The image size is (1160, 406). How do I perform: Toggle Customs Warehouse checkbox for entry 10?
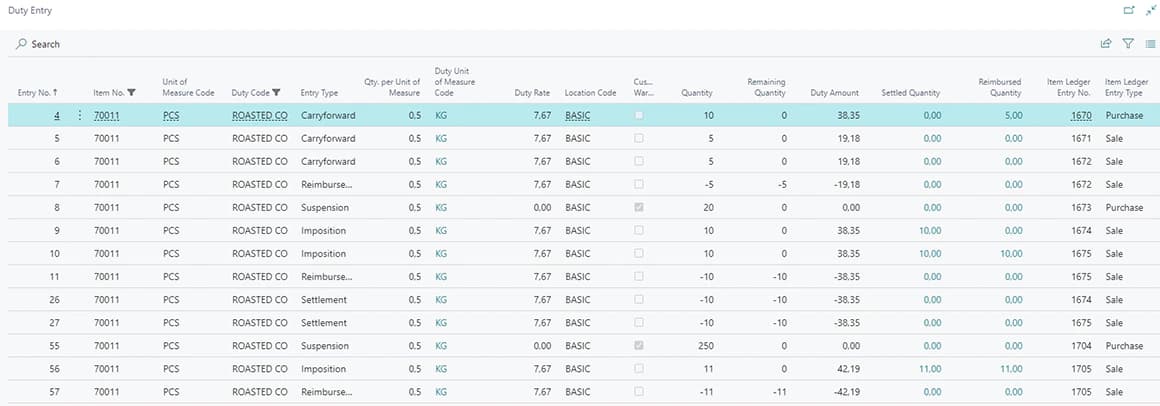tap(638, 254)
